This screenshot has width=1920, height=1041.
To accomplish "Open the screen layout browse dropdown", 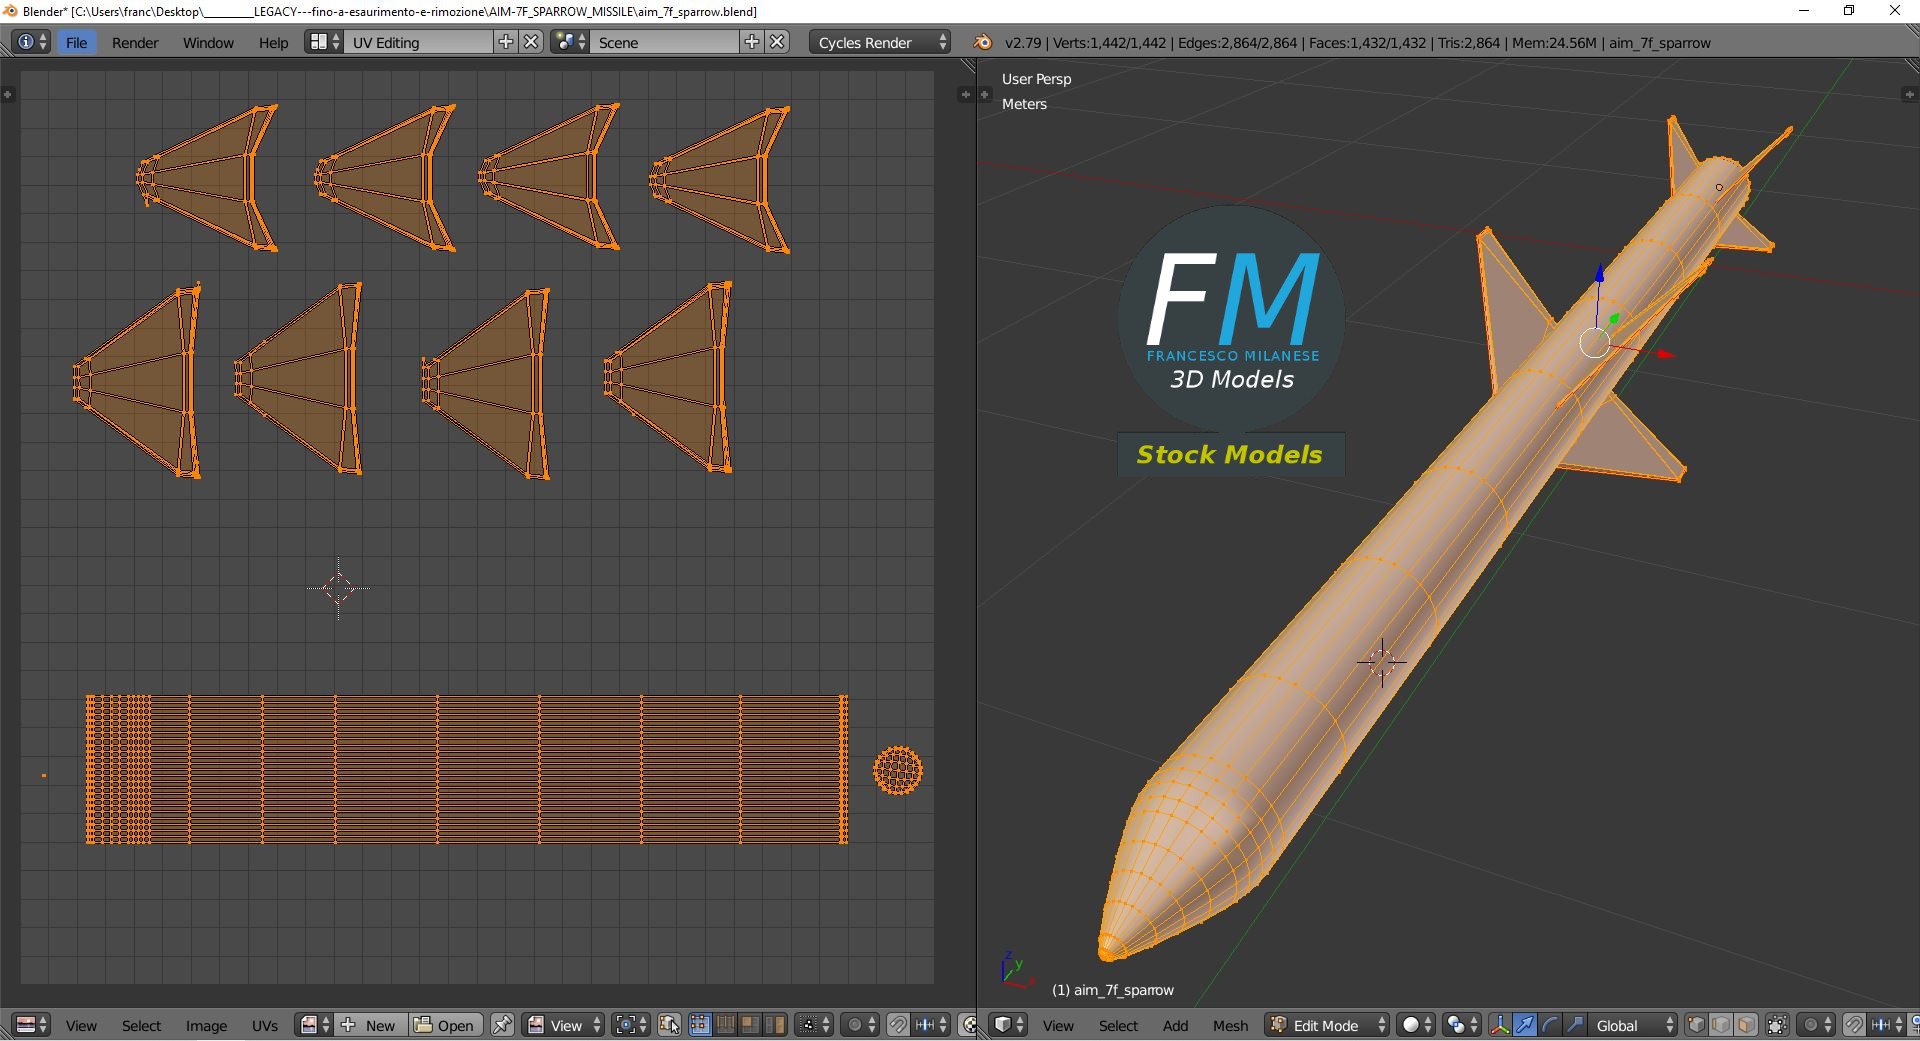I will (x=324, y=42).
